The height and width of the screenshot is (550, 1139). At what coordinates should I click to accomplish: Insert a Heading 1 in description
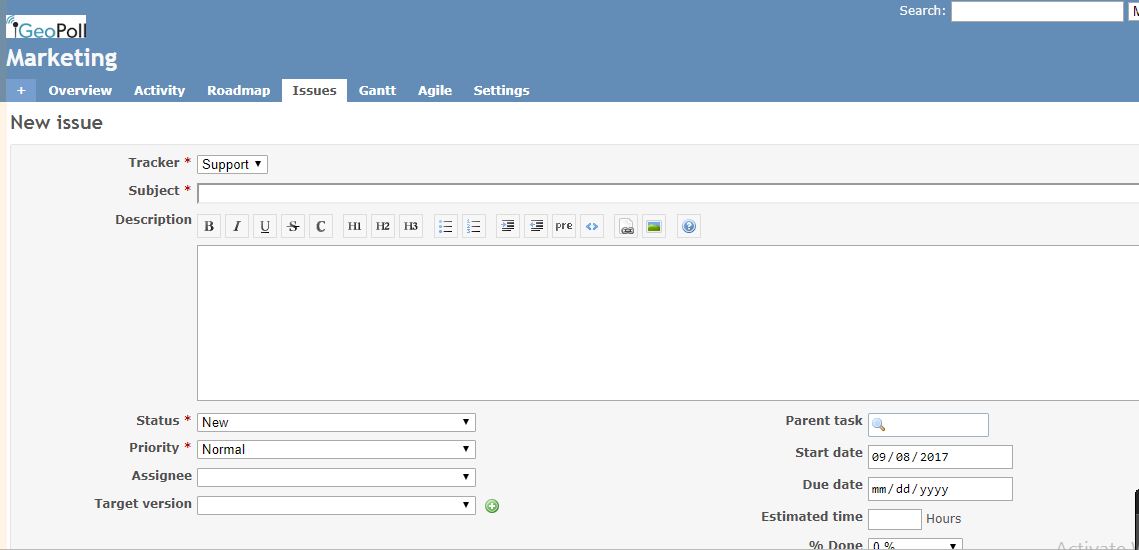click(355, 226)
